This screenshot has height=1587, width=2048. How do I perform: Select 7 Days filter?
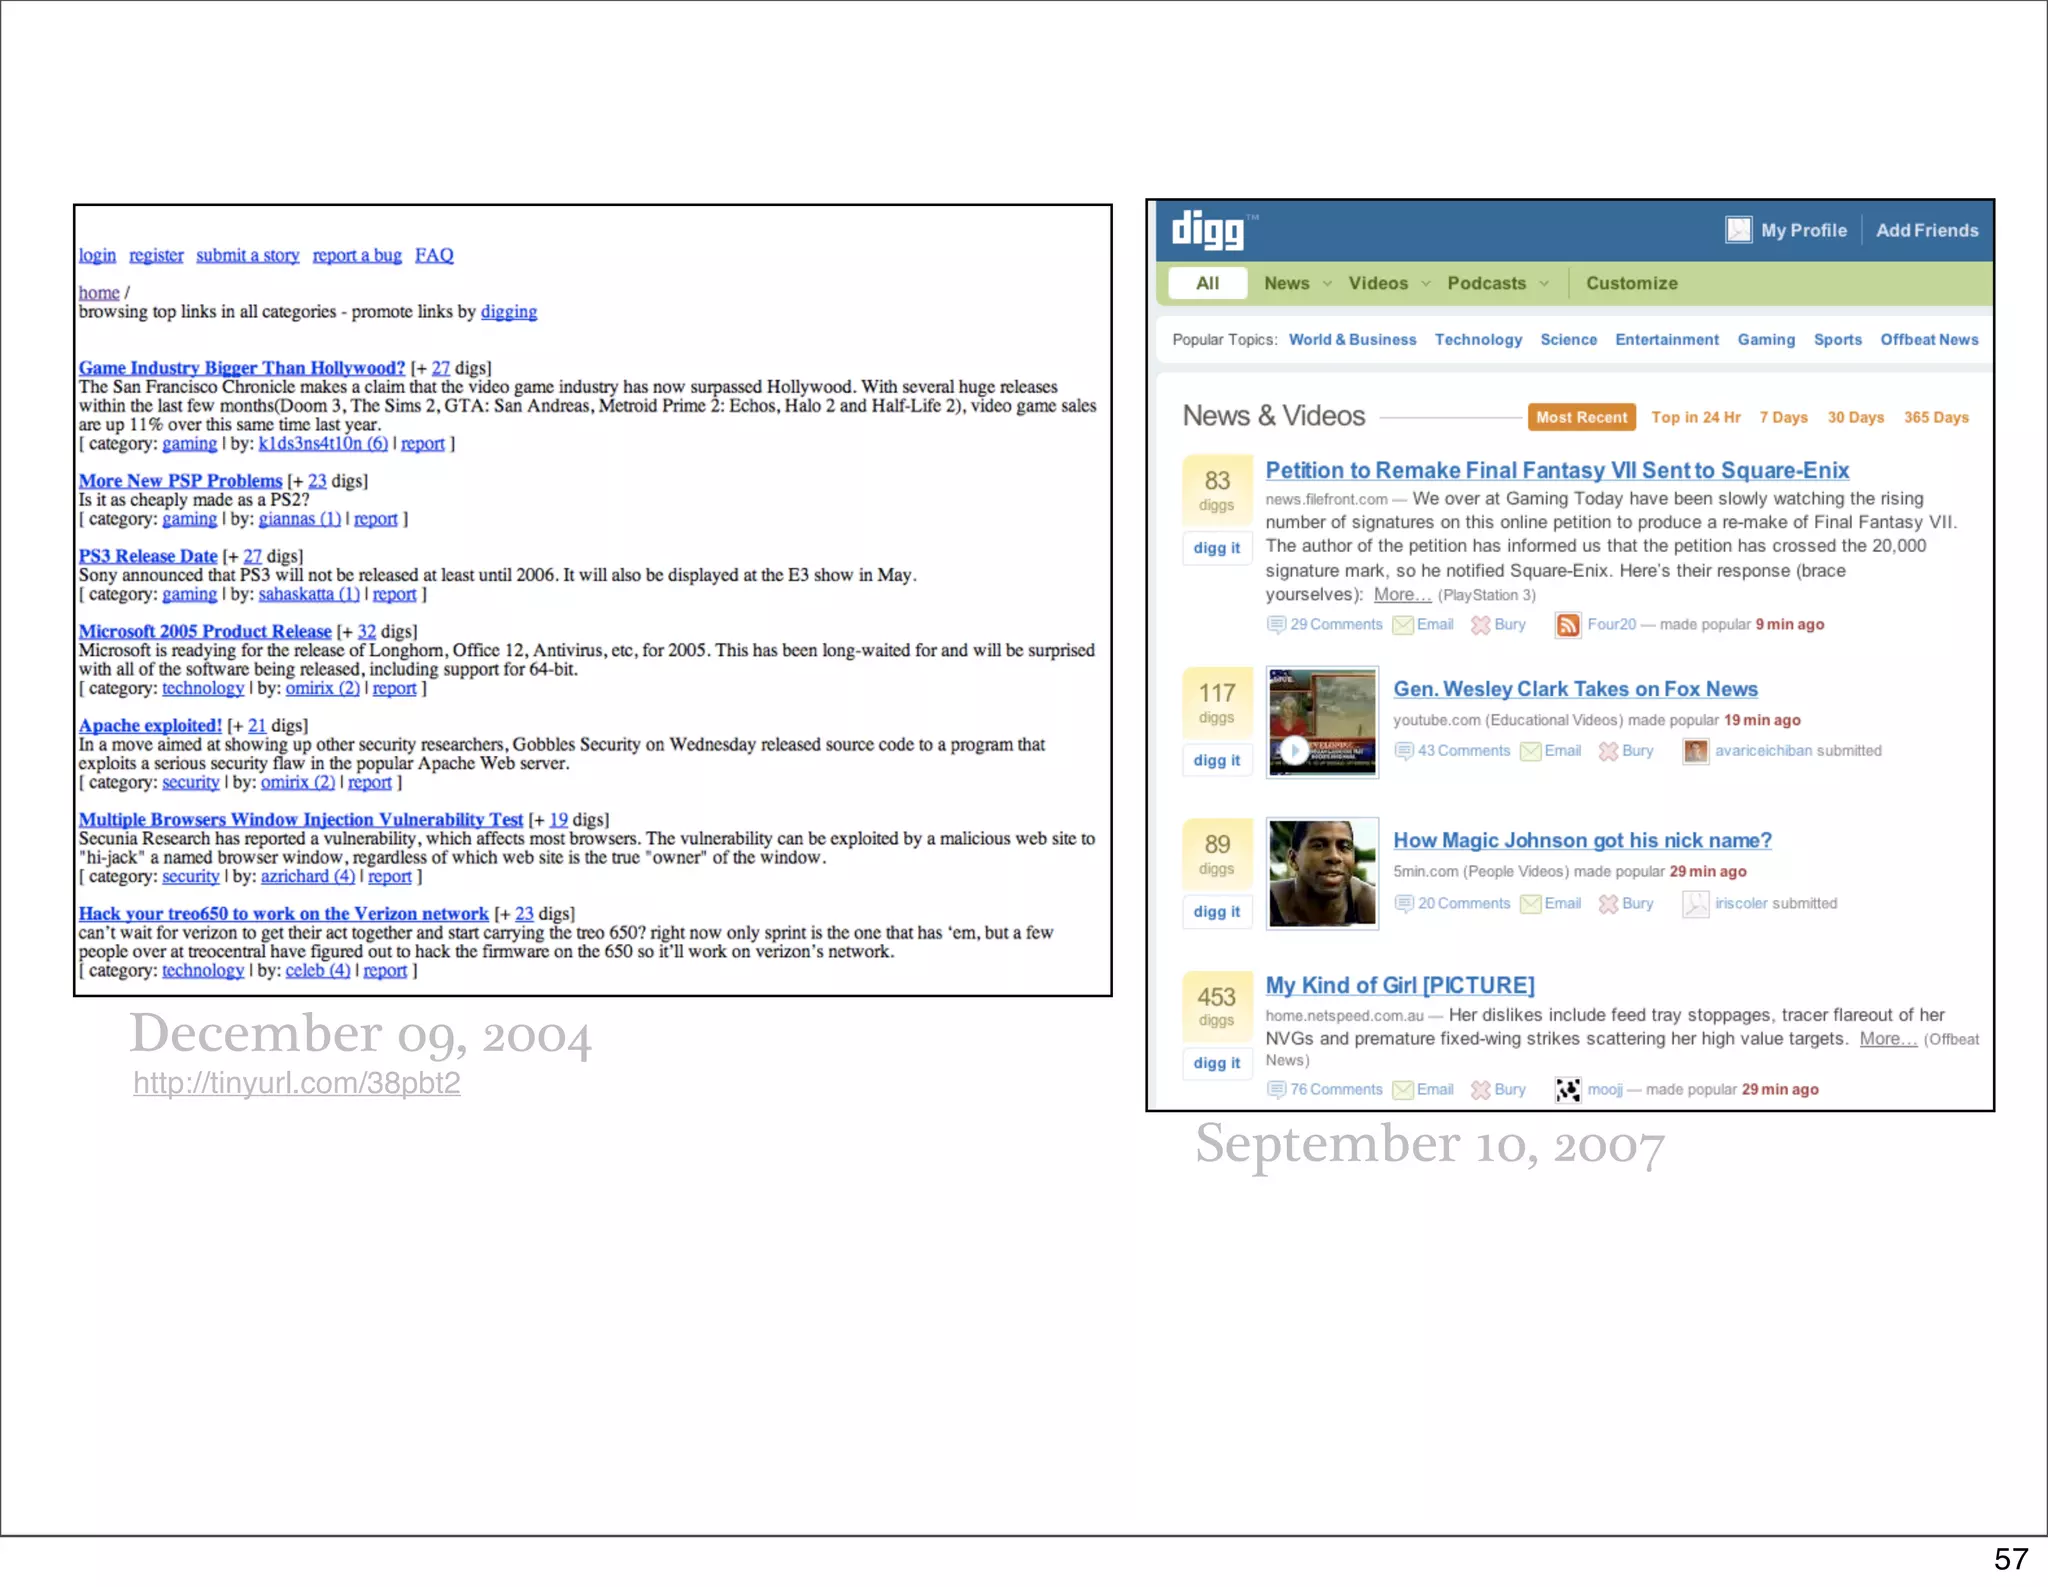click(x=1784, y=417)
